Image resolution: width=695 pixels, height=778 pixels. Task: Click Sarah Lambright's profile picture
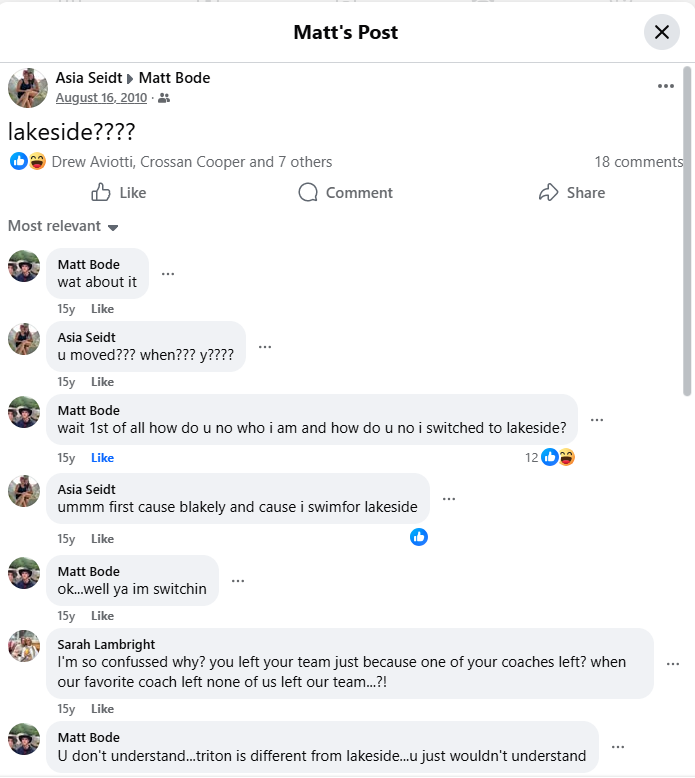point(24,646)
